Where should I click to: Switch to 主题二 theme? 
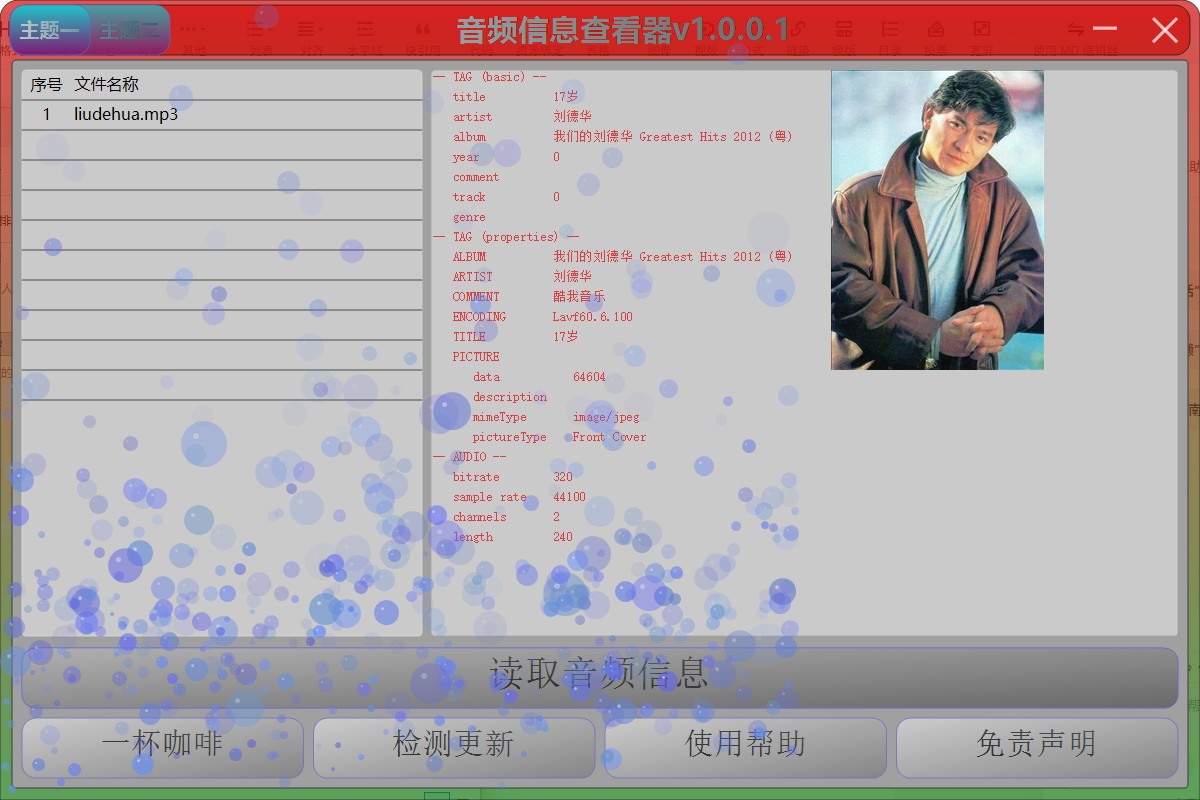pos(130,30)
